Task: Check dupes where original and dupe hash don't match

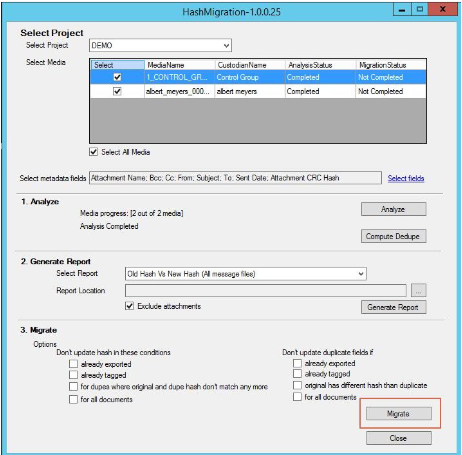Action: 73,387
